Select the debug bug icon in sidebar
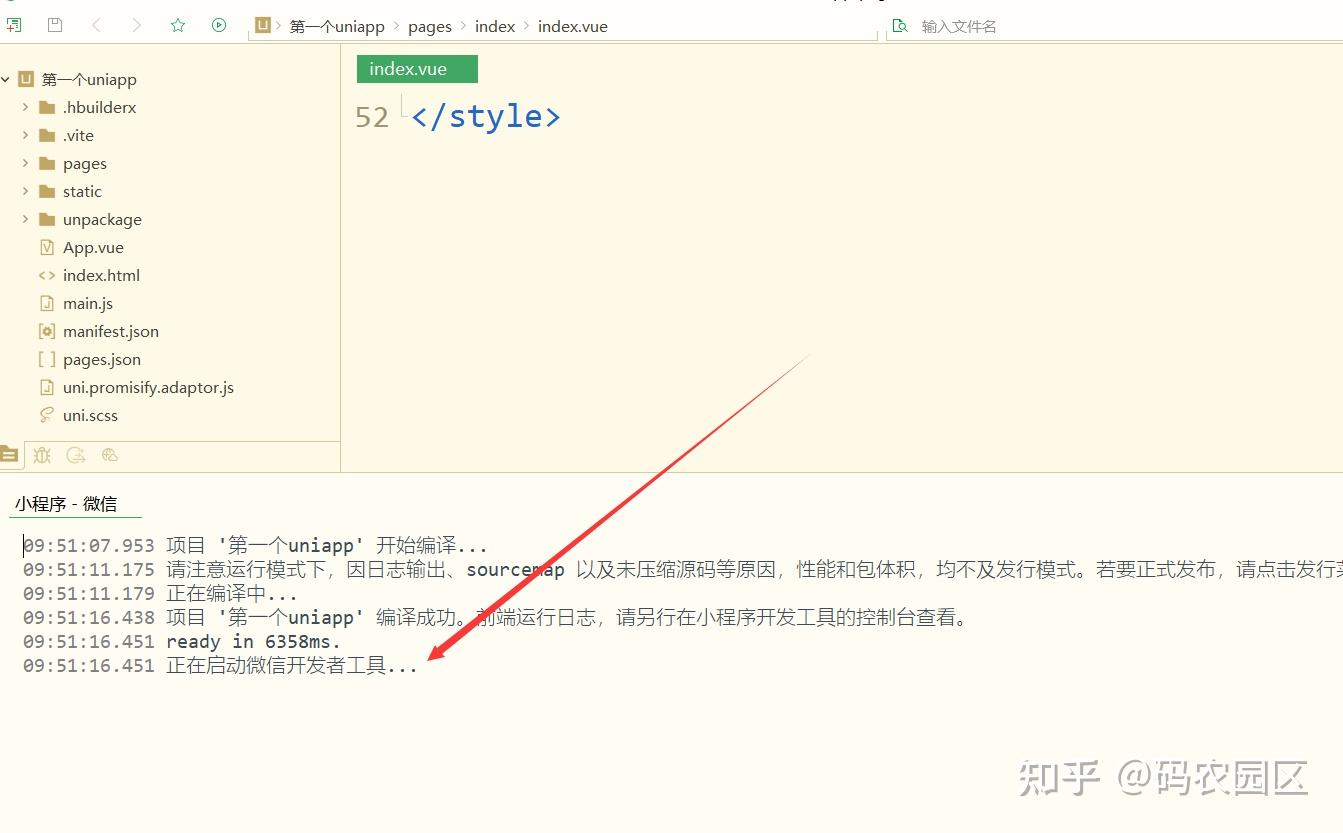The height and width of the screenshot is (833, 1343). [42, 455]
